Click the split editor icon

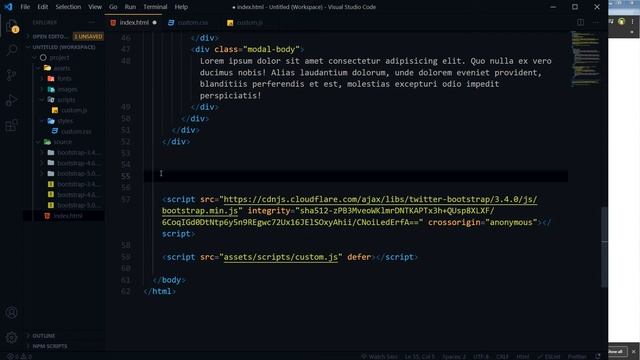(x=580, y=22)
